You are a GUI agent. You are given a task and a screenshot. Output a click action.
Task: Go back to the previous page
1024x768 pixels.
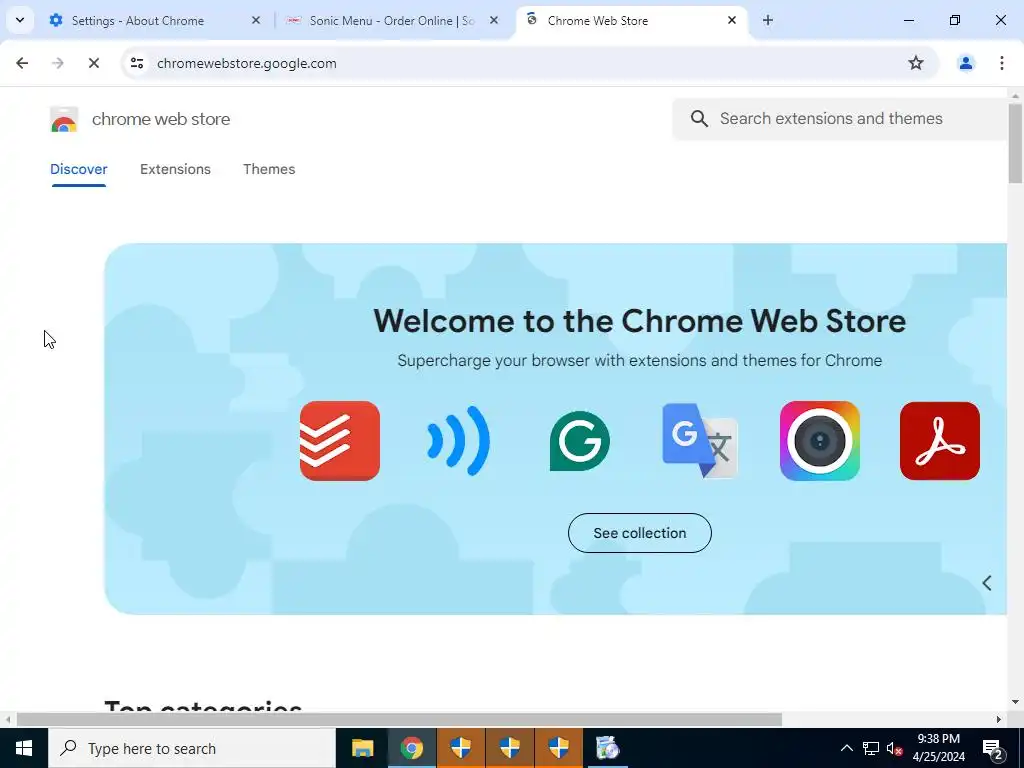coord(22,63)
